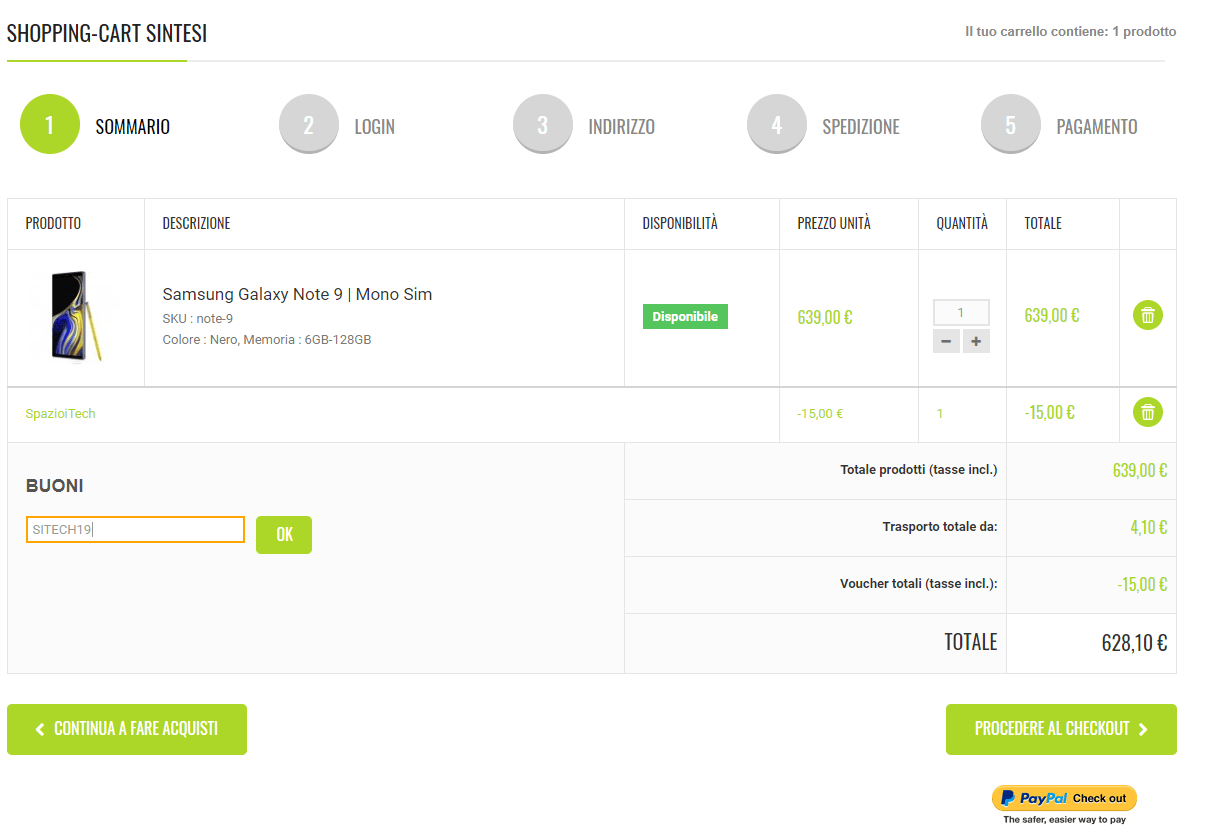
Task: Click the SpazioiTech voucher name
Action: pyautogui.click(x=61, y=413)
